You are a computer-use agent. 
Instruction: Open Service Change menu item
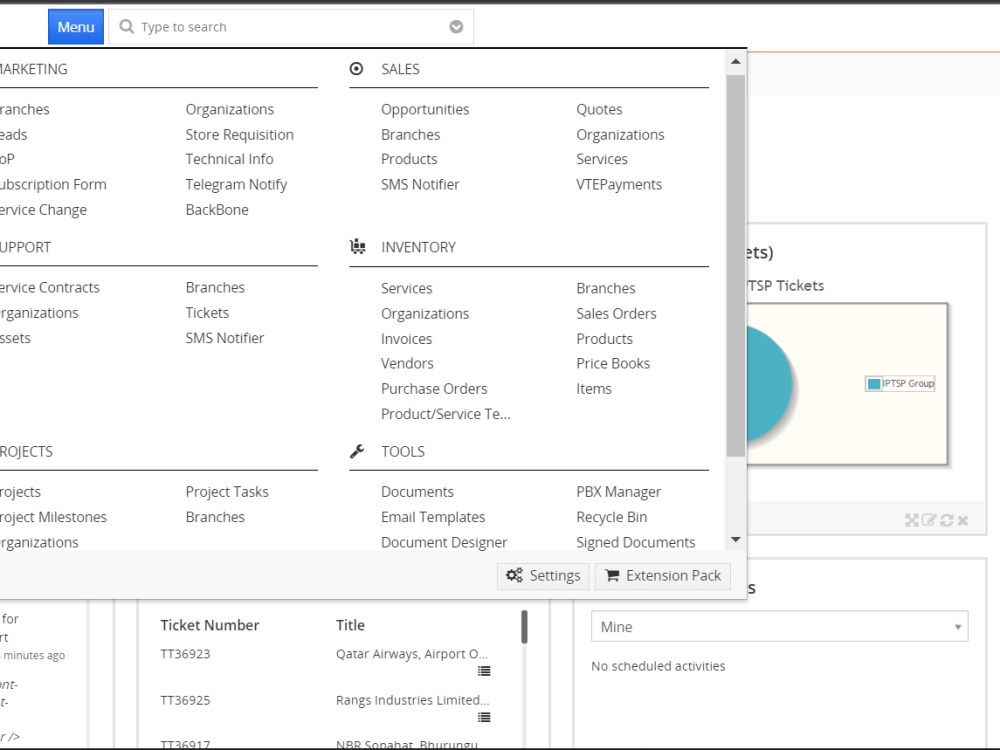43,210
